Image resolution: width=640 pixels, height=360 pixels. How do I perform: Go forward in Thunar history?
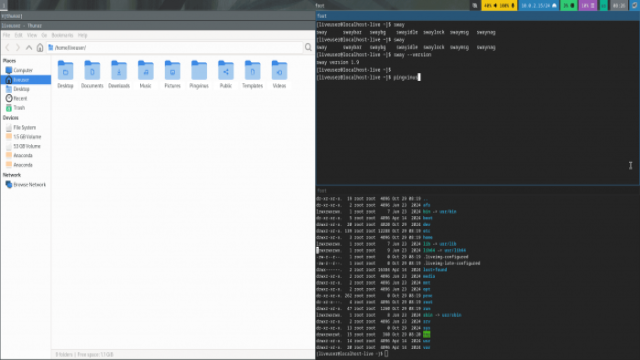click(18, 48)
